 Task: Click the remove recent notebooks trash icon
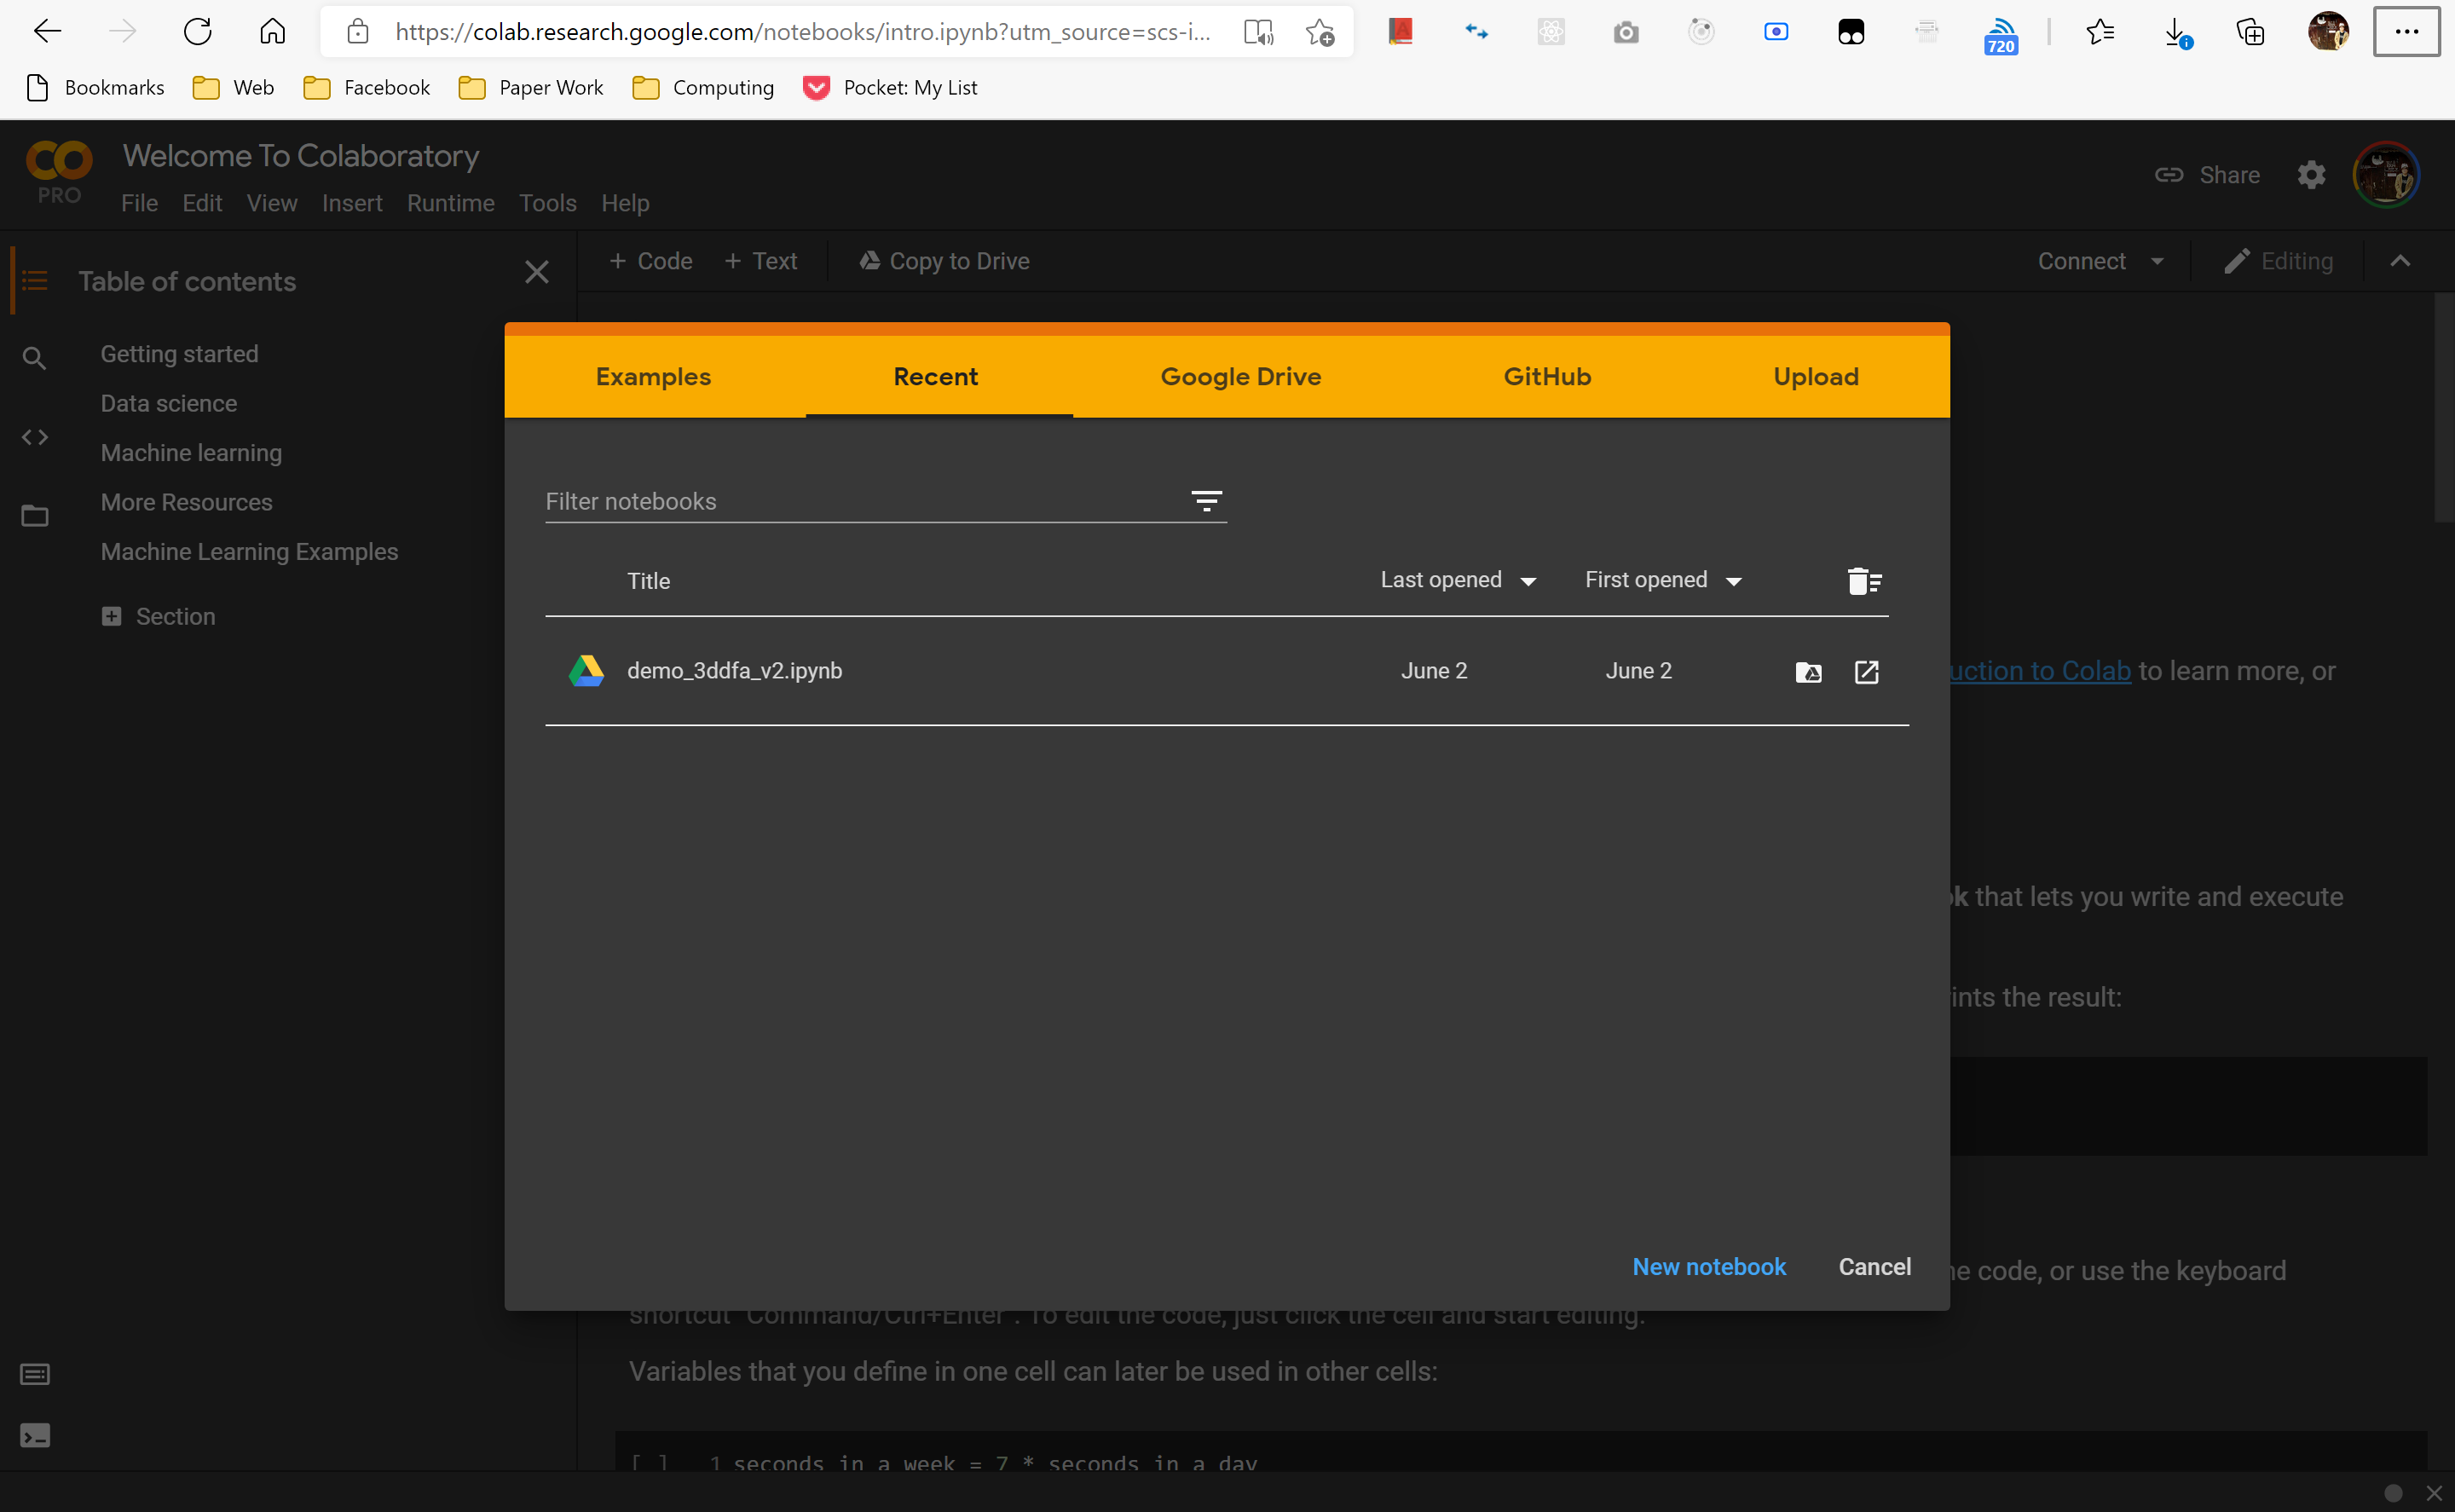pyautogui.click(x=1864, y=581)
